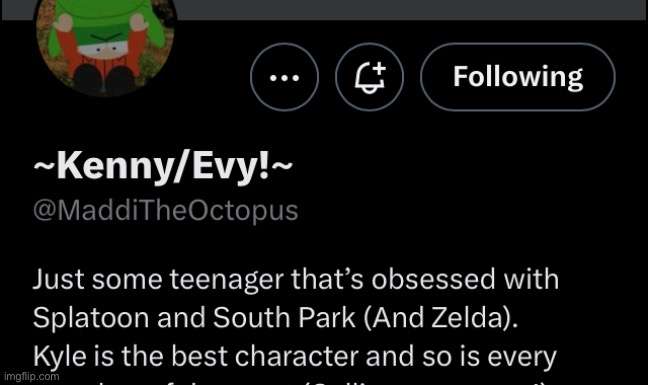Image resolution: width=648 pixels, height=385 pixels.
Task: Open the imgflip.com watermark link
Action: click(x=31, y=376)
